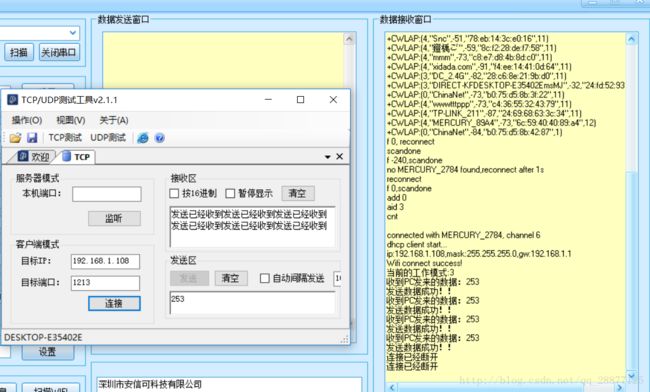Focus the receive area text box
The height and width of the screenshot is (392, 650).
[252, 227]
